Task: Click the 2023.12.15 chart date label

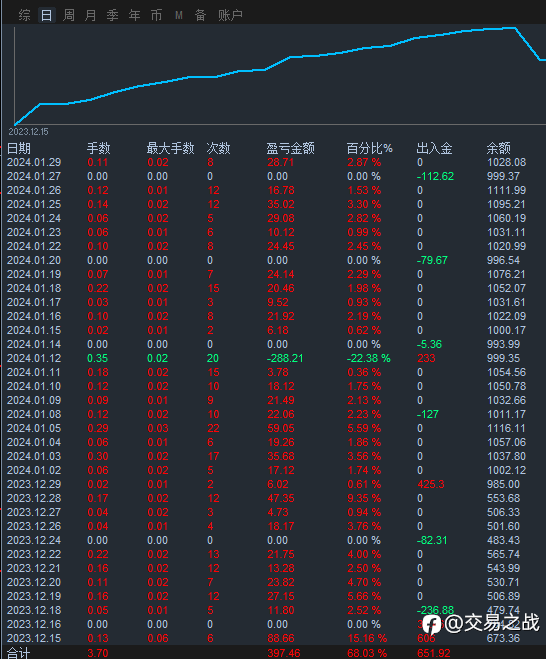Action: point(29,132)
